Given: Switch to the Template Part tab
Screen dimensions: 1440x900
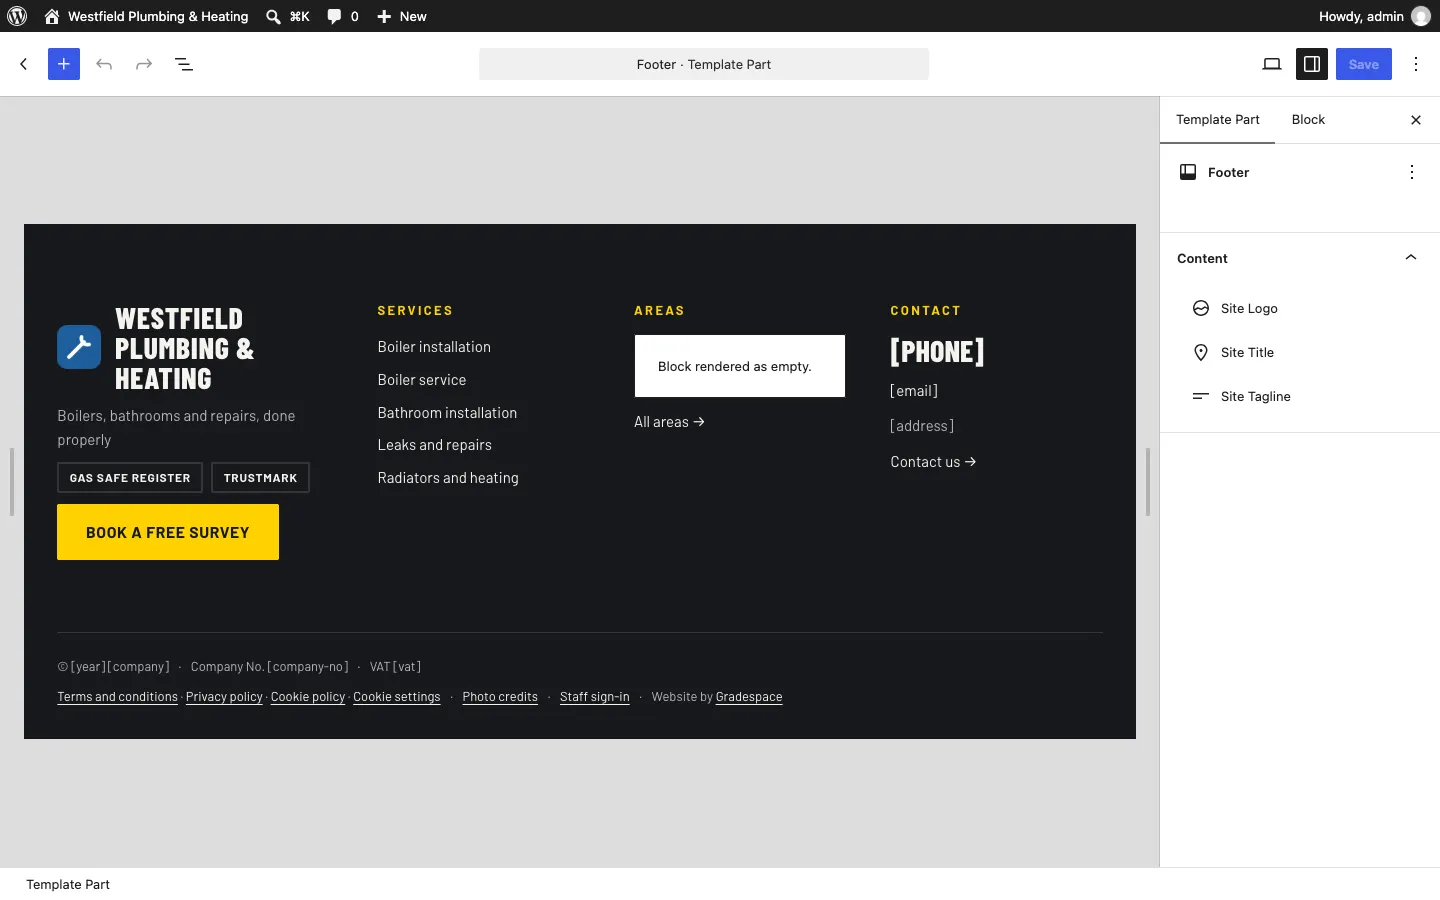Looking at the screenshot, I should point(1218,120).
